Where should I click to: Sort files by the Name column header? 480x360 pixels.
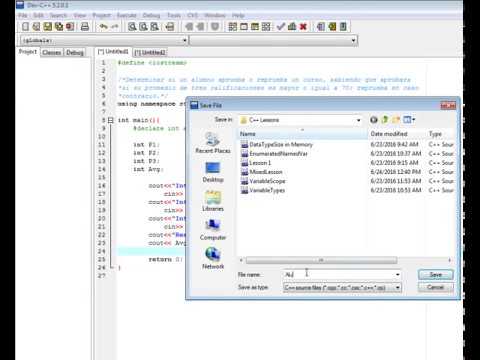click(303, 134)
